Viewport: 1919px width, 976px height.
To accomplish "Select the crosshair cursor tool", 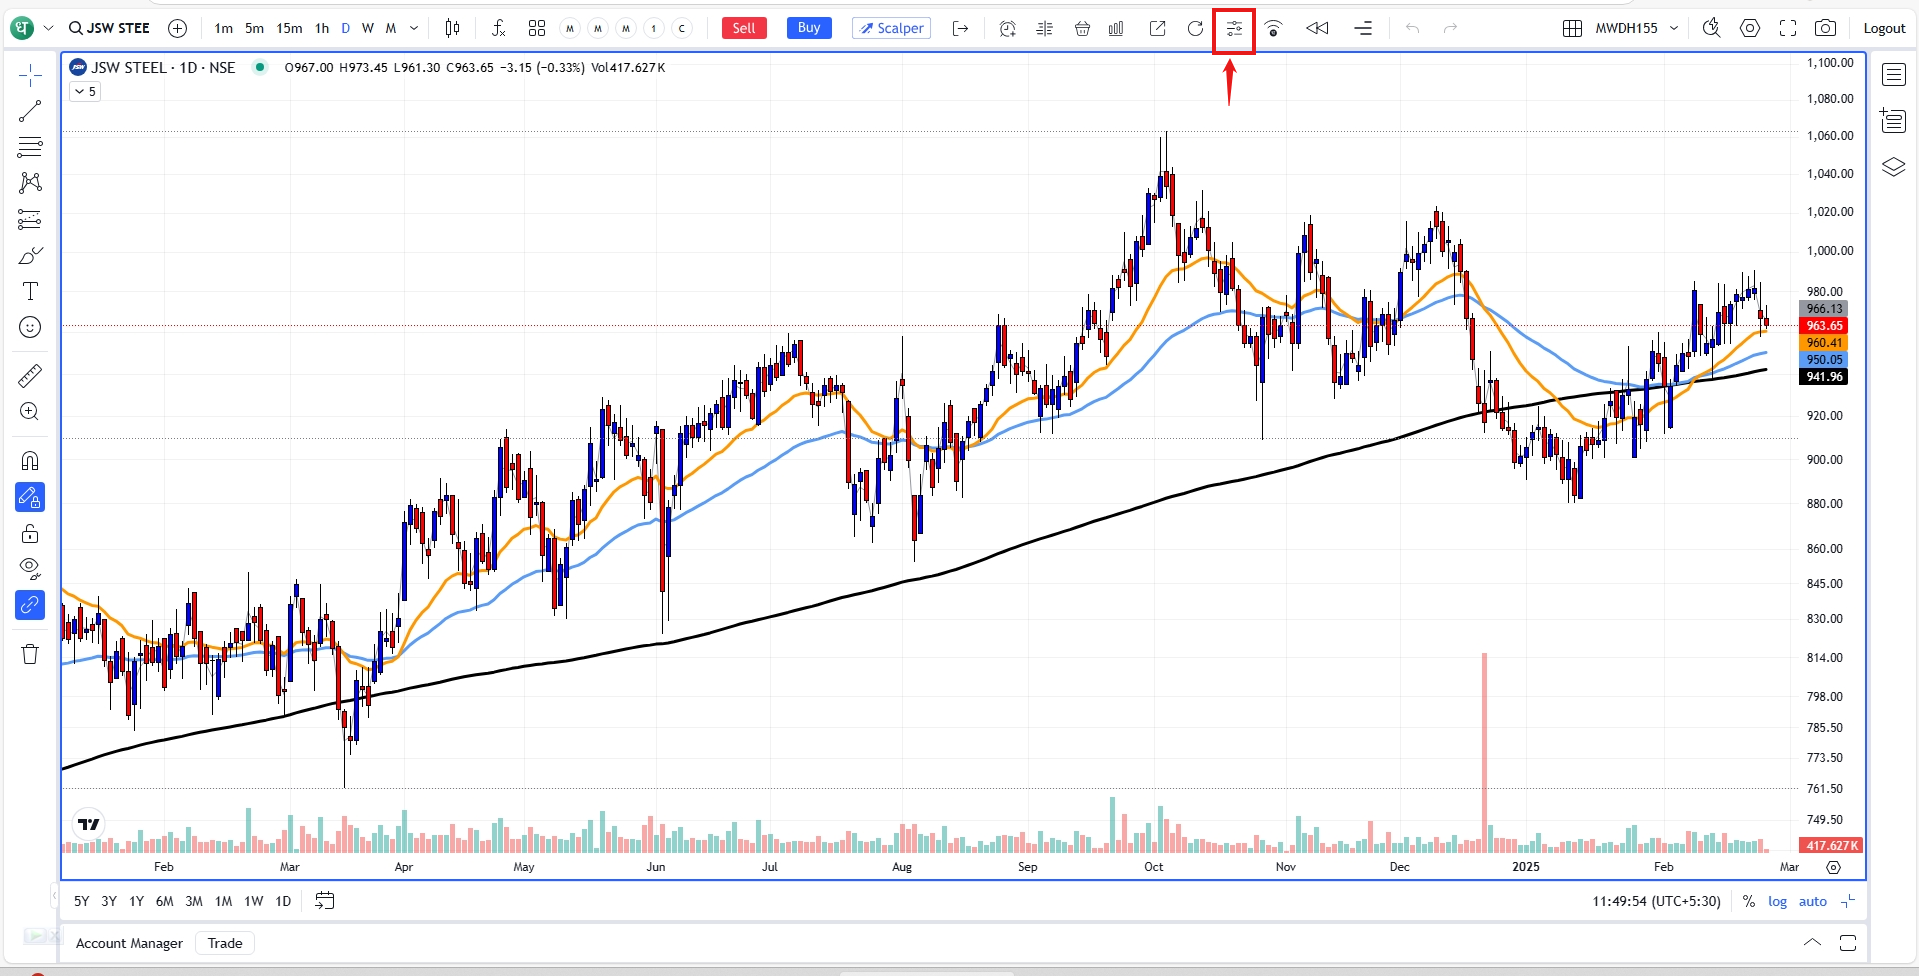I will pyautogui.click(x=30, y=75).
